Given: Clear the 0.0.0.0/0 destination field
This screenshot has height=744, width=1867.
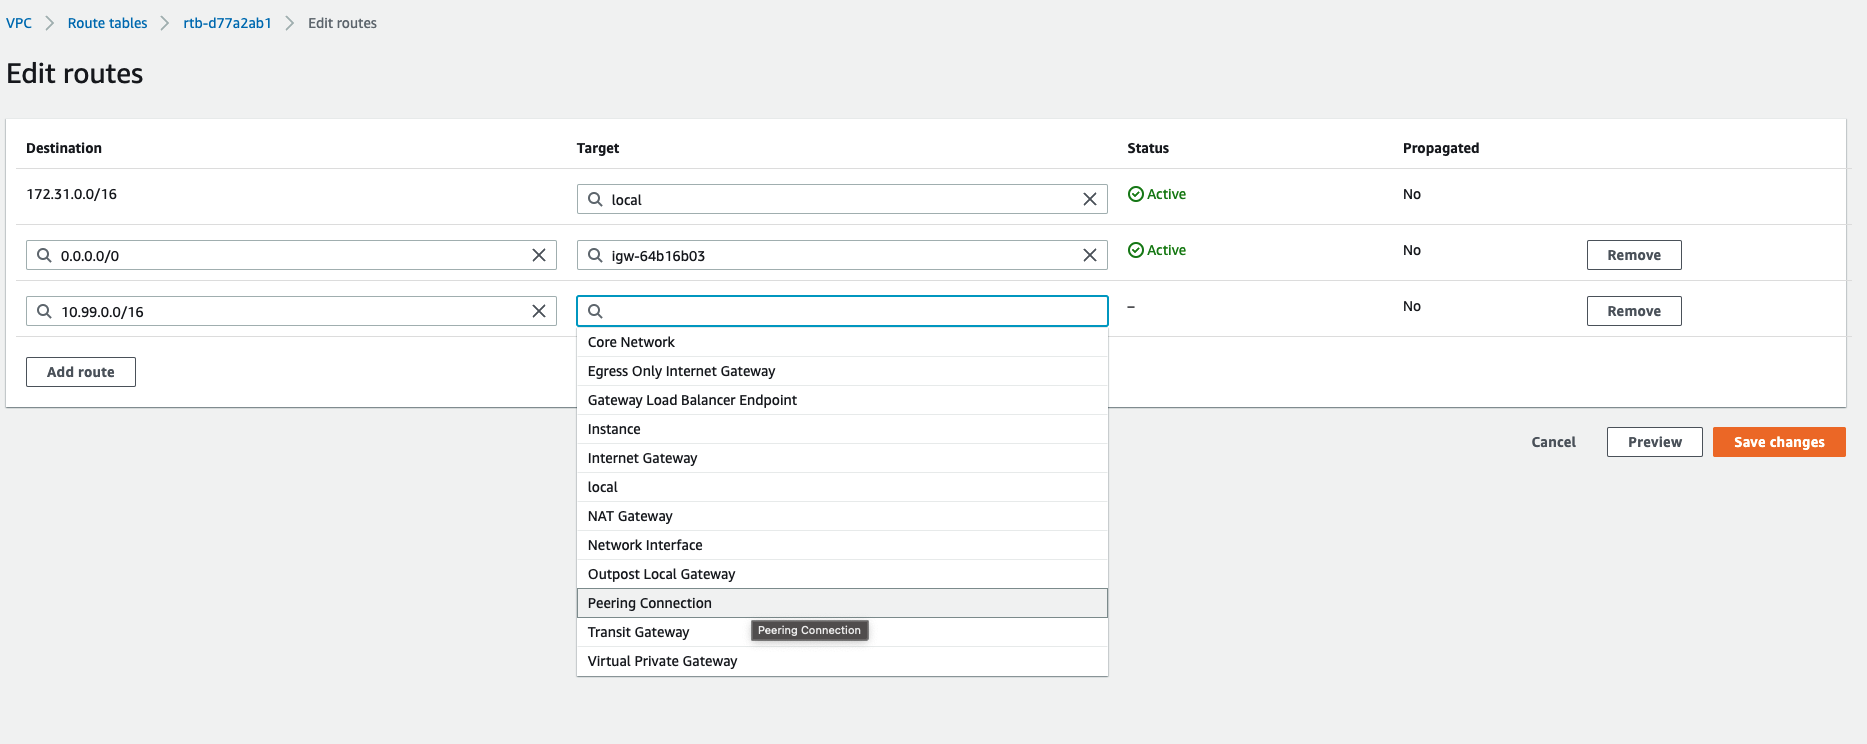Looking at the screenshot, I should 539,255.
